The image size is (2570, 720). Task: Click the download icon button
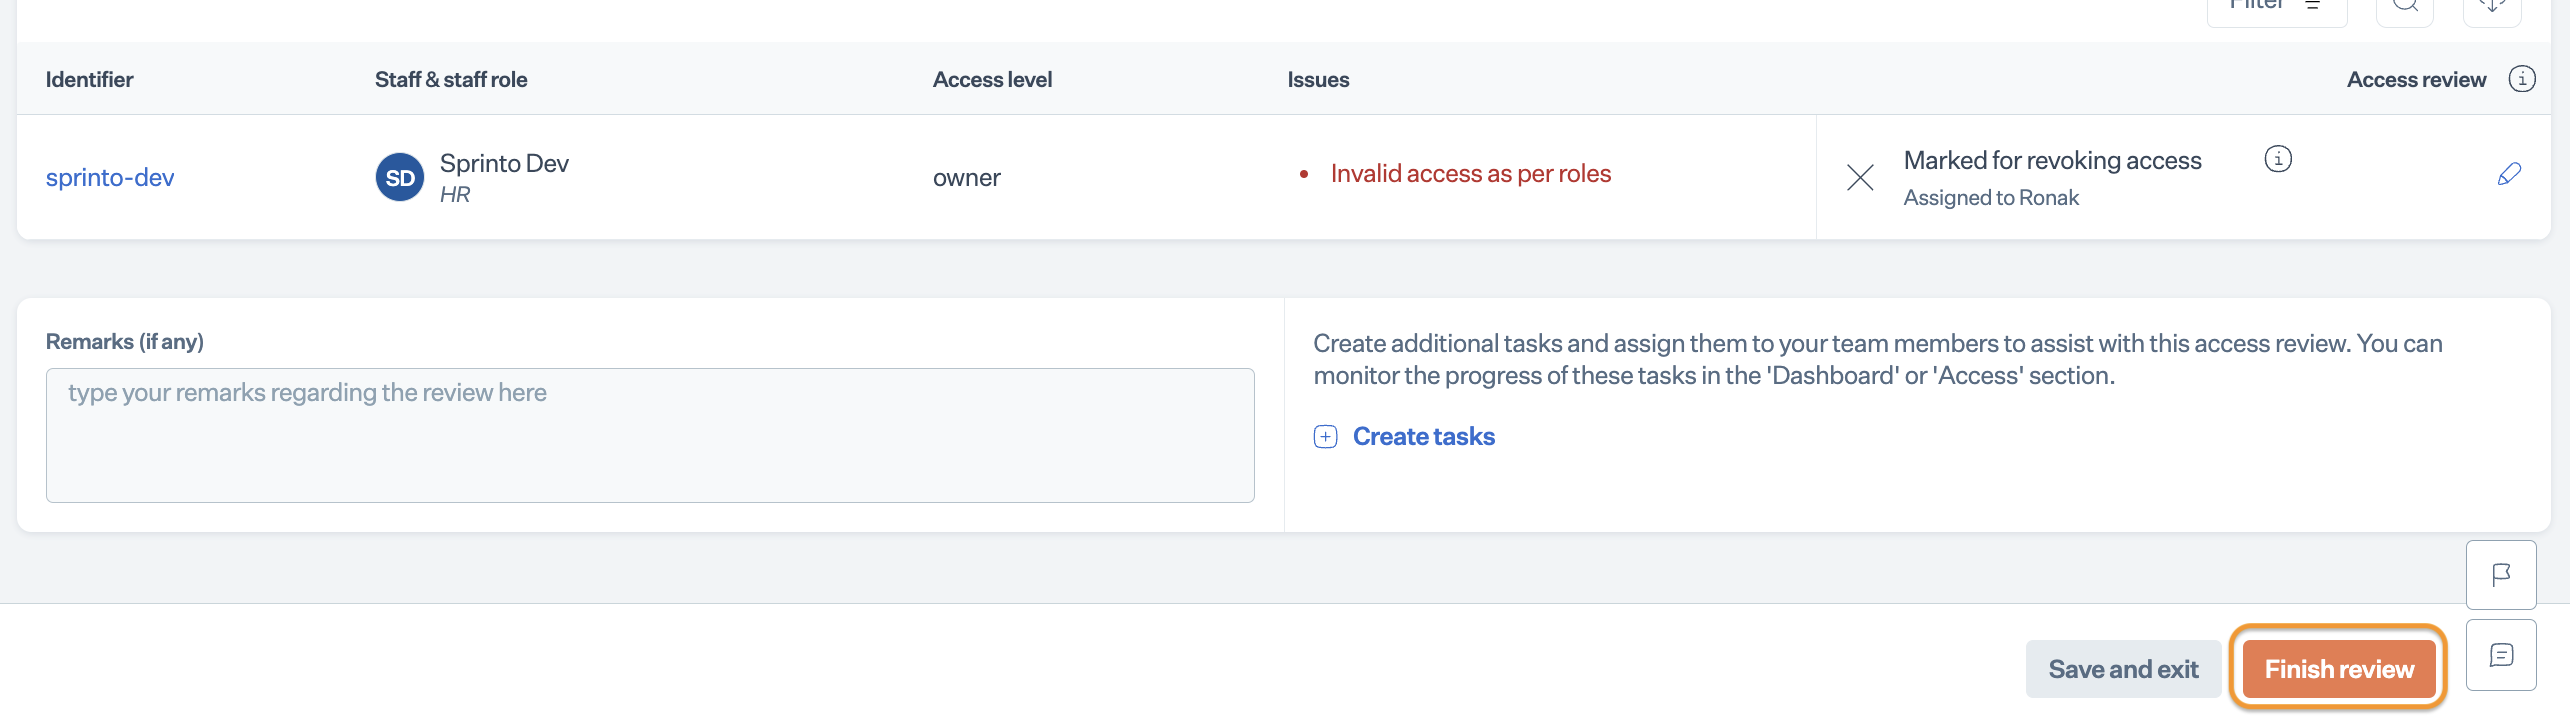[x=2492, y=8]
